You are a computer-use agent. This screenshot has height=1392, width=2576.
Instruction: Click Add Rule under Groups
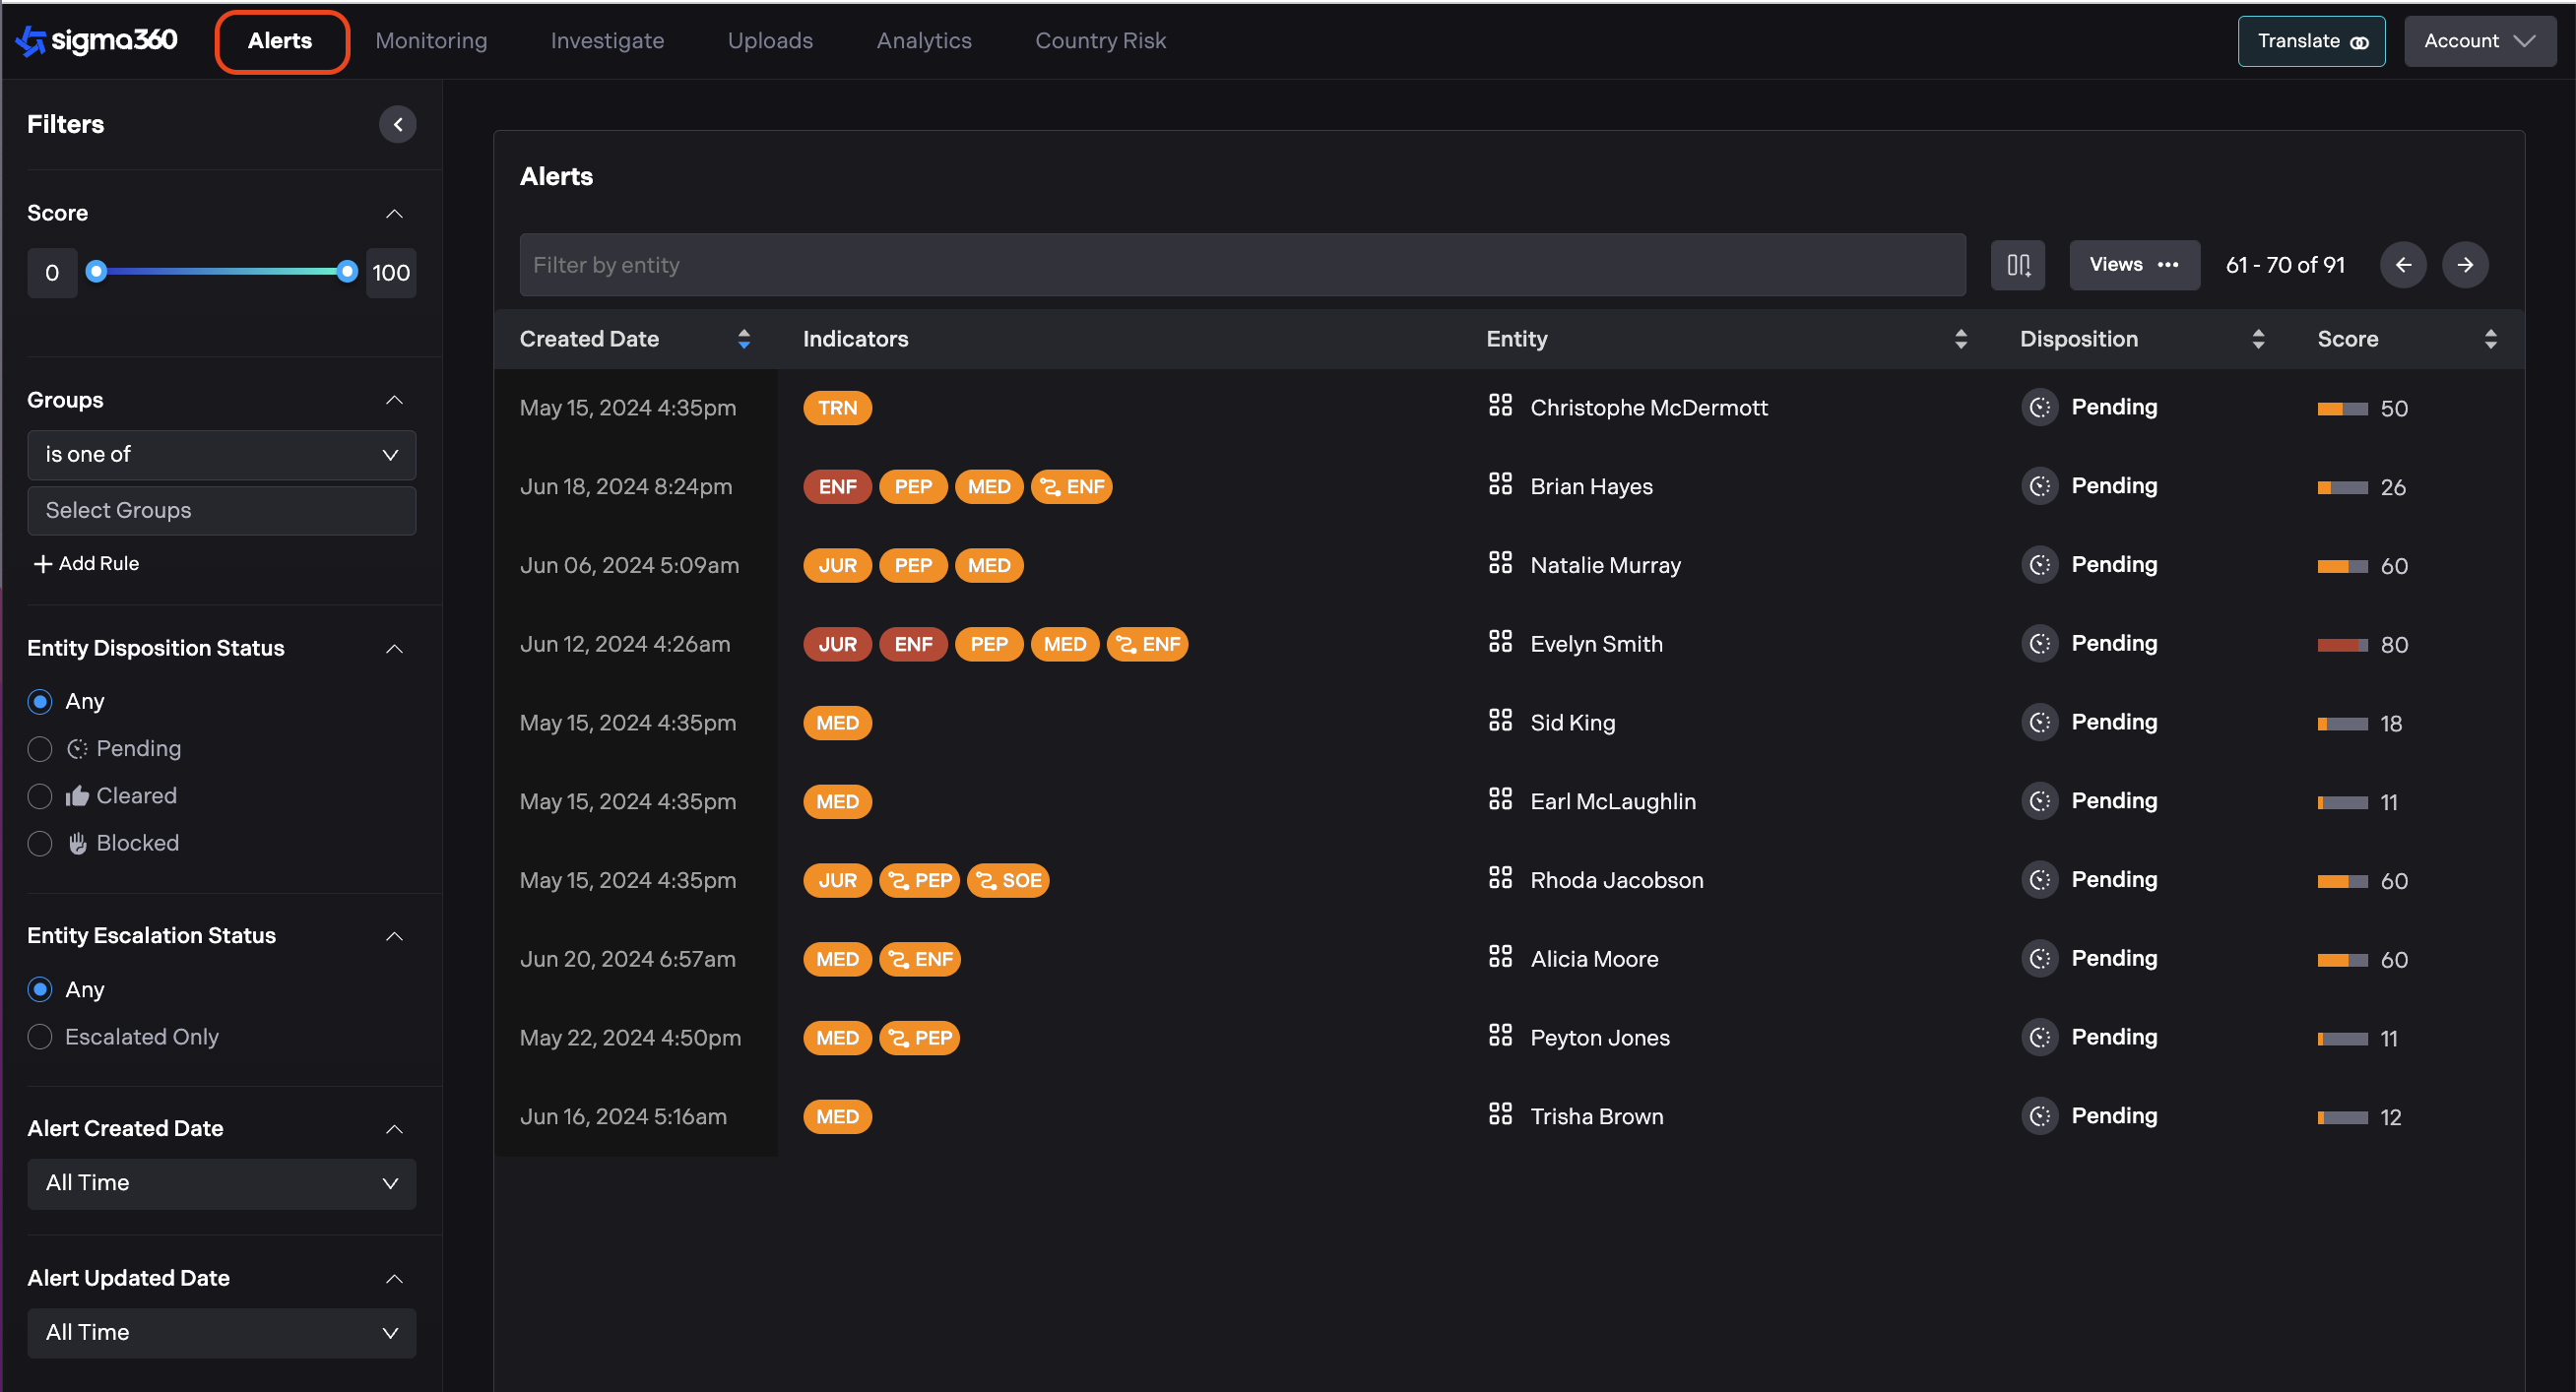[86, 563]
